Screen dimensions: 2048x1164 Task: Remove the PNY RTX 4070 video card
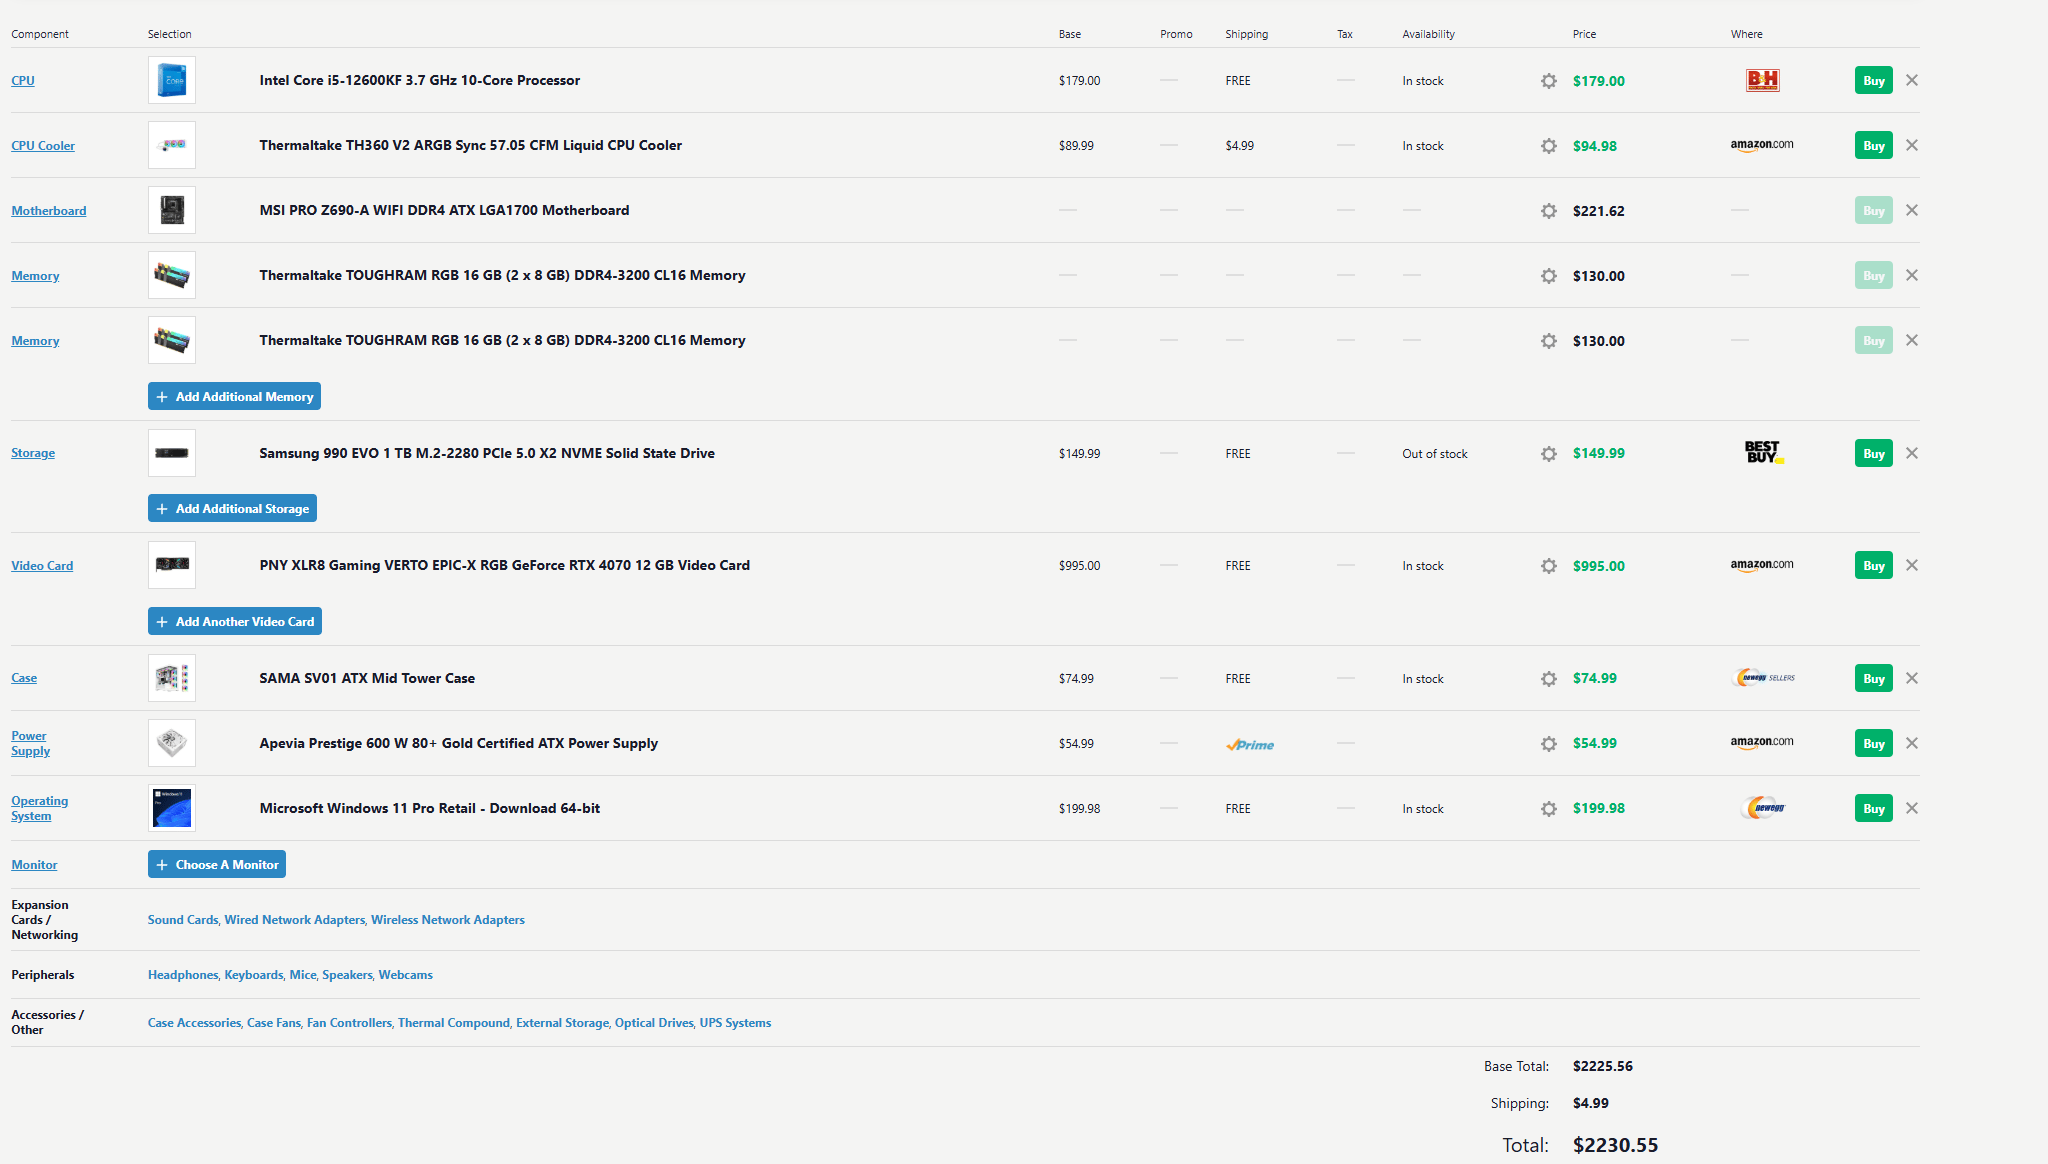(1912, 565)
